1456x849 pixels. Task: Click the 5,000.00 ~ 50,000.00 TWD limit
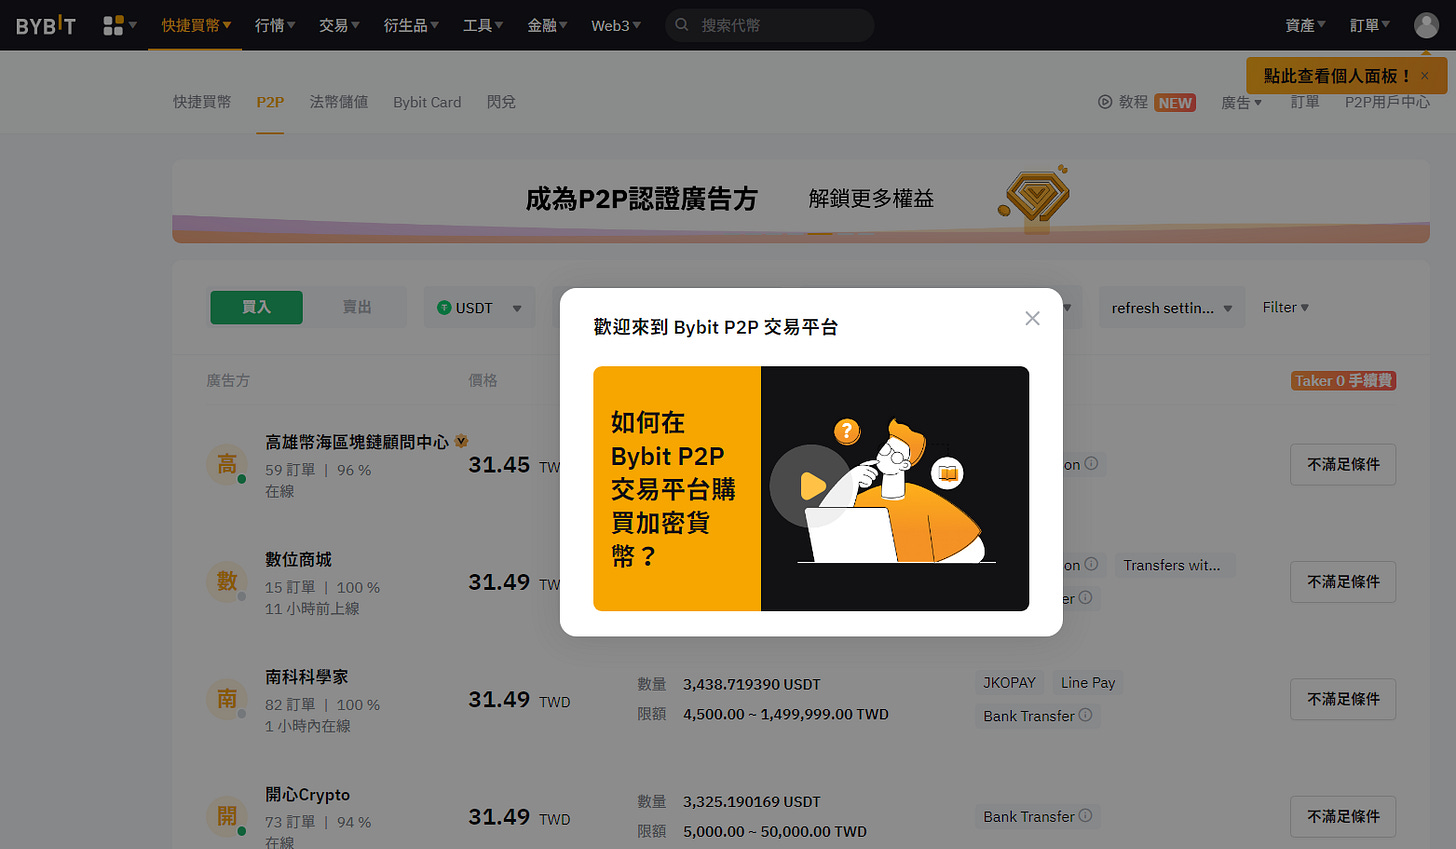[775, 832]
